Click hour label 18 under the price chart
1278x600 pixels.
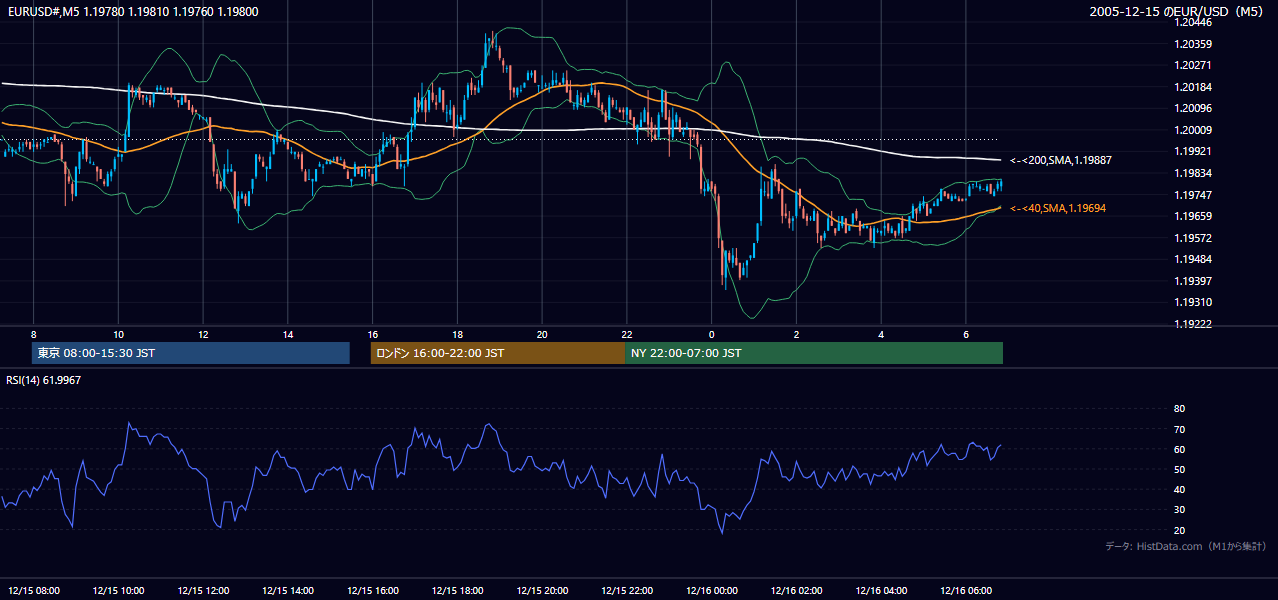coord(457,334)
